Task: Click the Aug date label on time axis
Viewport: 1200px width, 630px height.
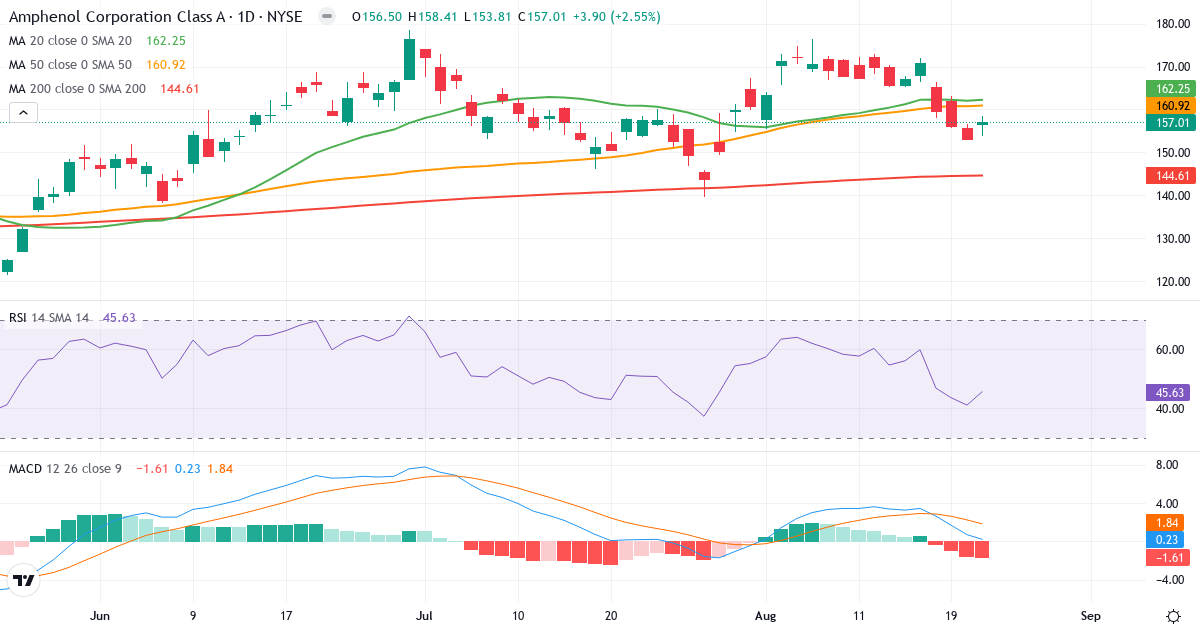Action: point(766,616)
